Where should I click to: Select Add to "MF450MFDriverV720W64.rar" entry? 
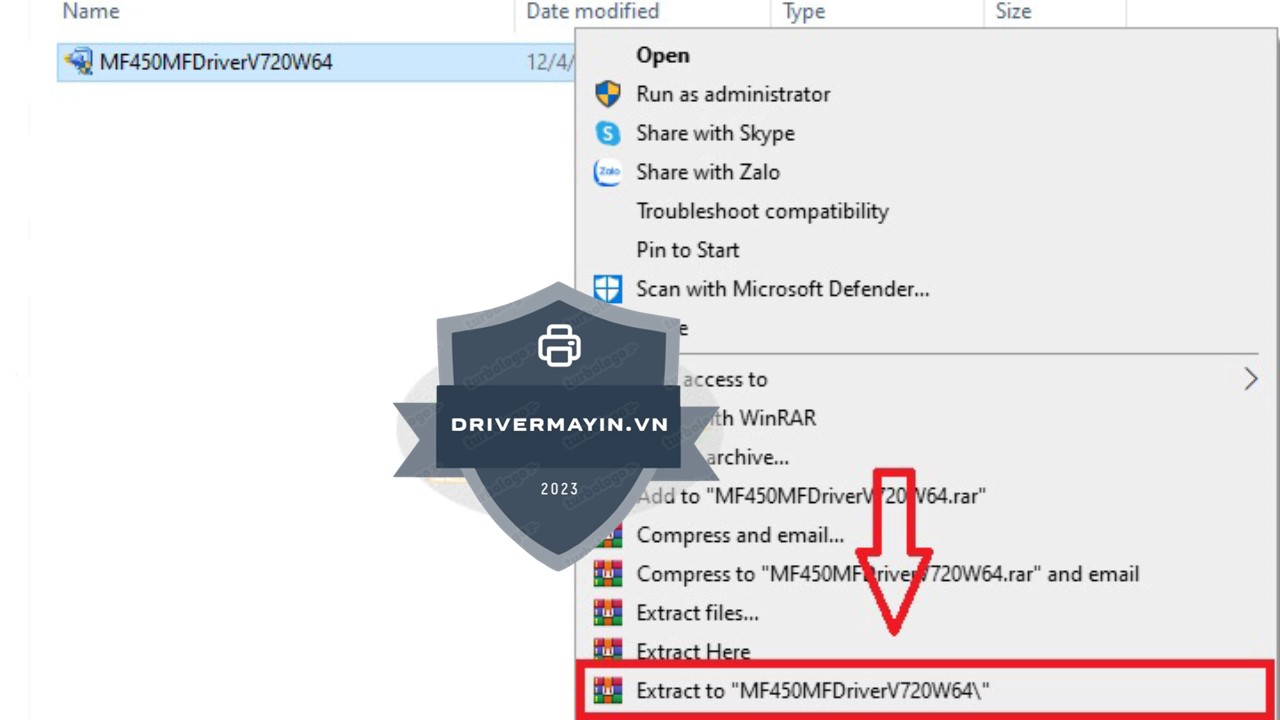coord(811,496)
